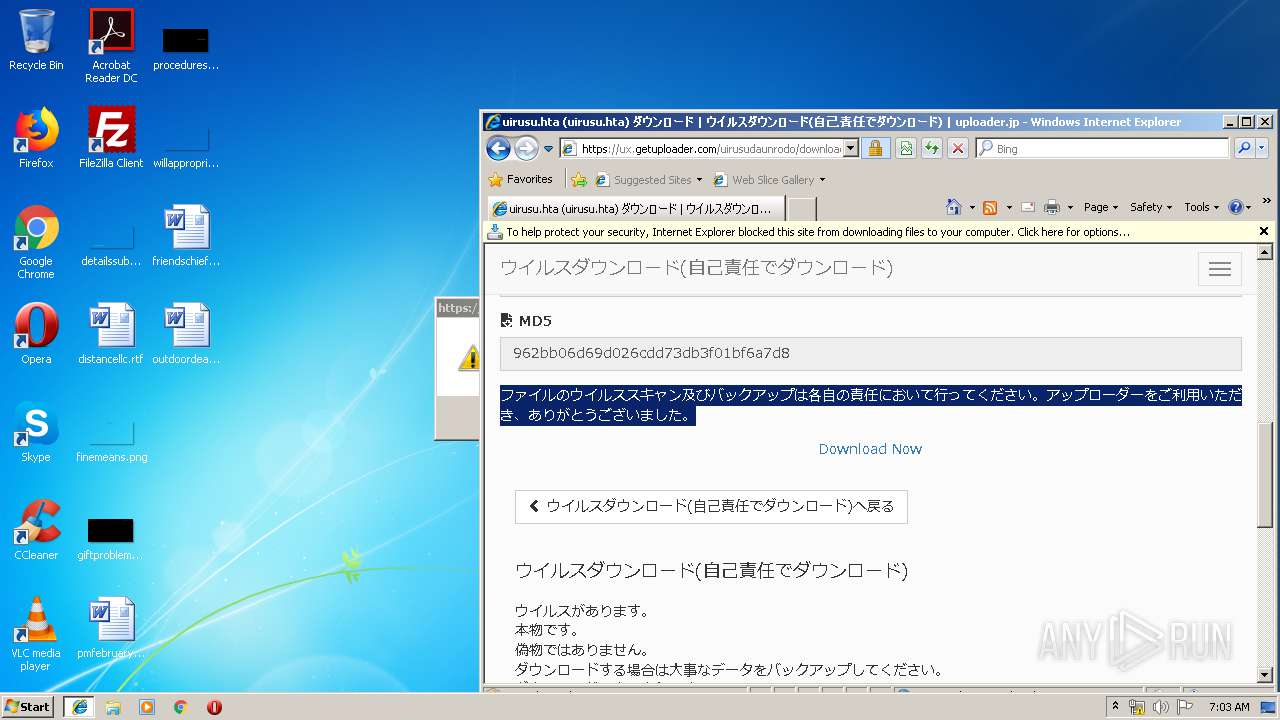Viewport: 1280px width, 720px height.
Task: Open Skype desktop shortcut
Action: (36, 432)
